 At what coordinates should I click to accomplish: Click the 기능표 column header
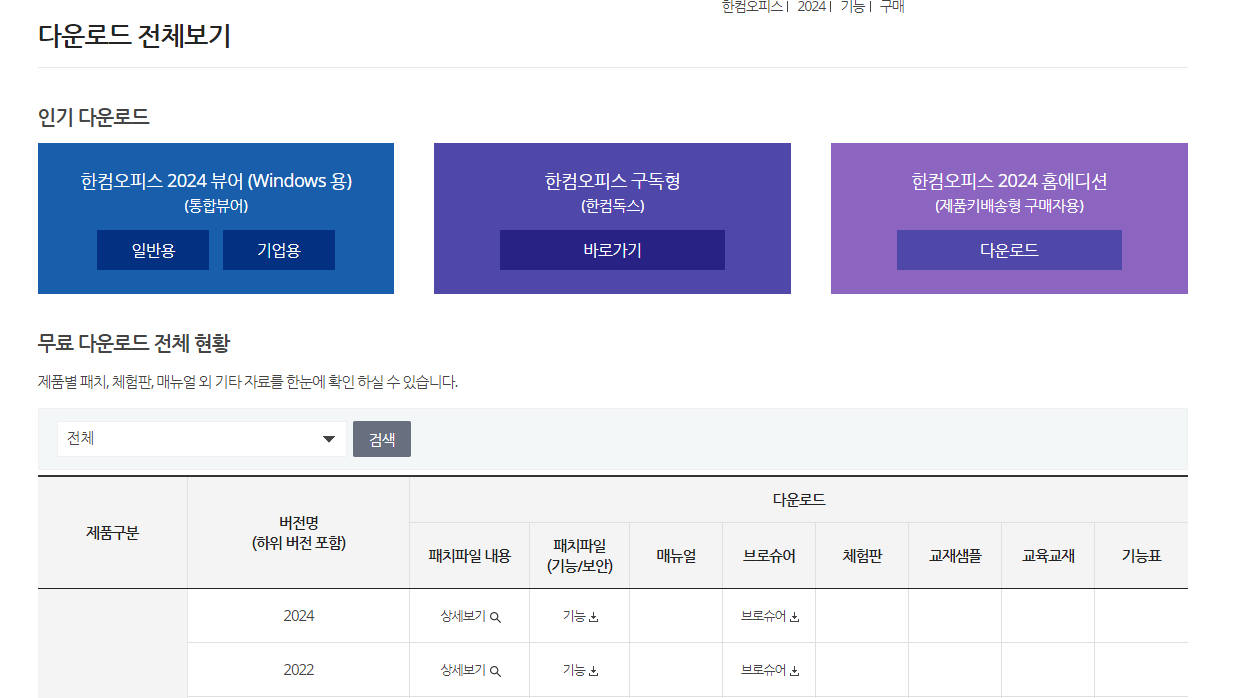tap(1141, 556)
